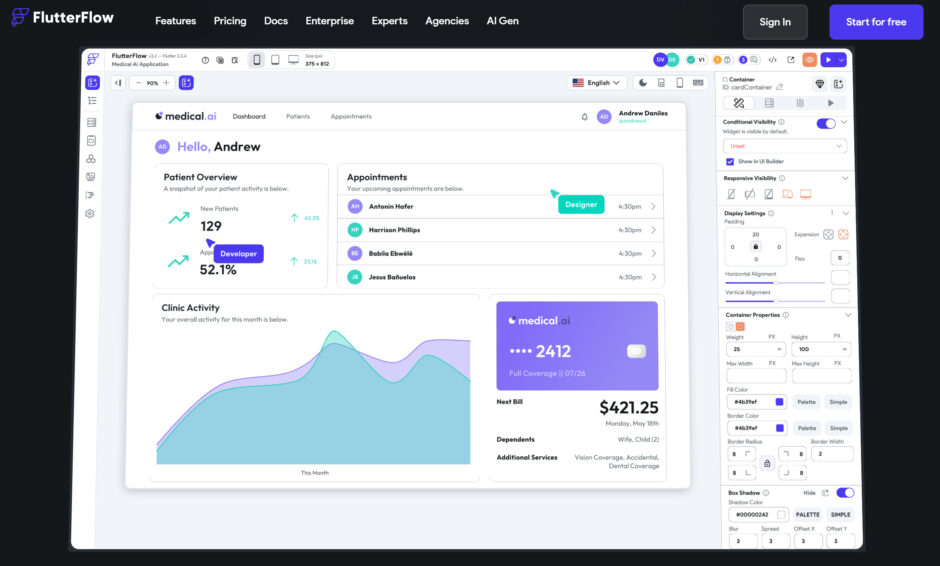Viewport: 940px width, 566px height.
Task: Turn off the Box Shadow toggle
Action: coord(845,493)
